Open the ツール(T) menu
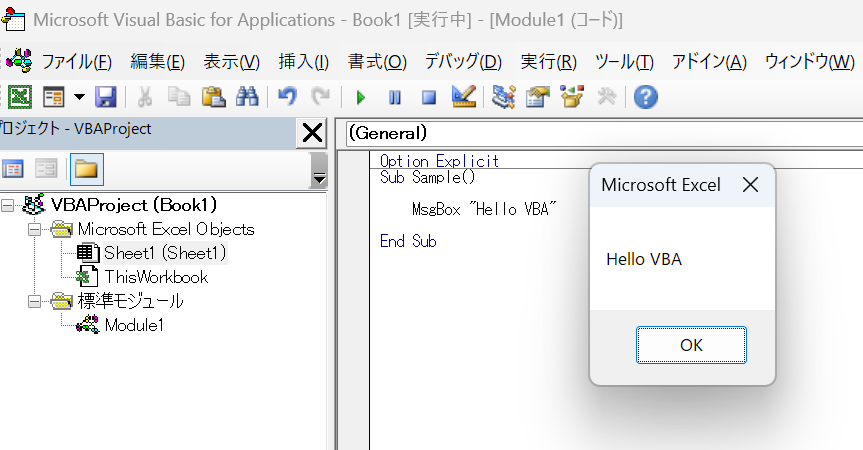This screenshot has height=450, width=863. (624, 62)
